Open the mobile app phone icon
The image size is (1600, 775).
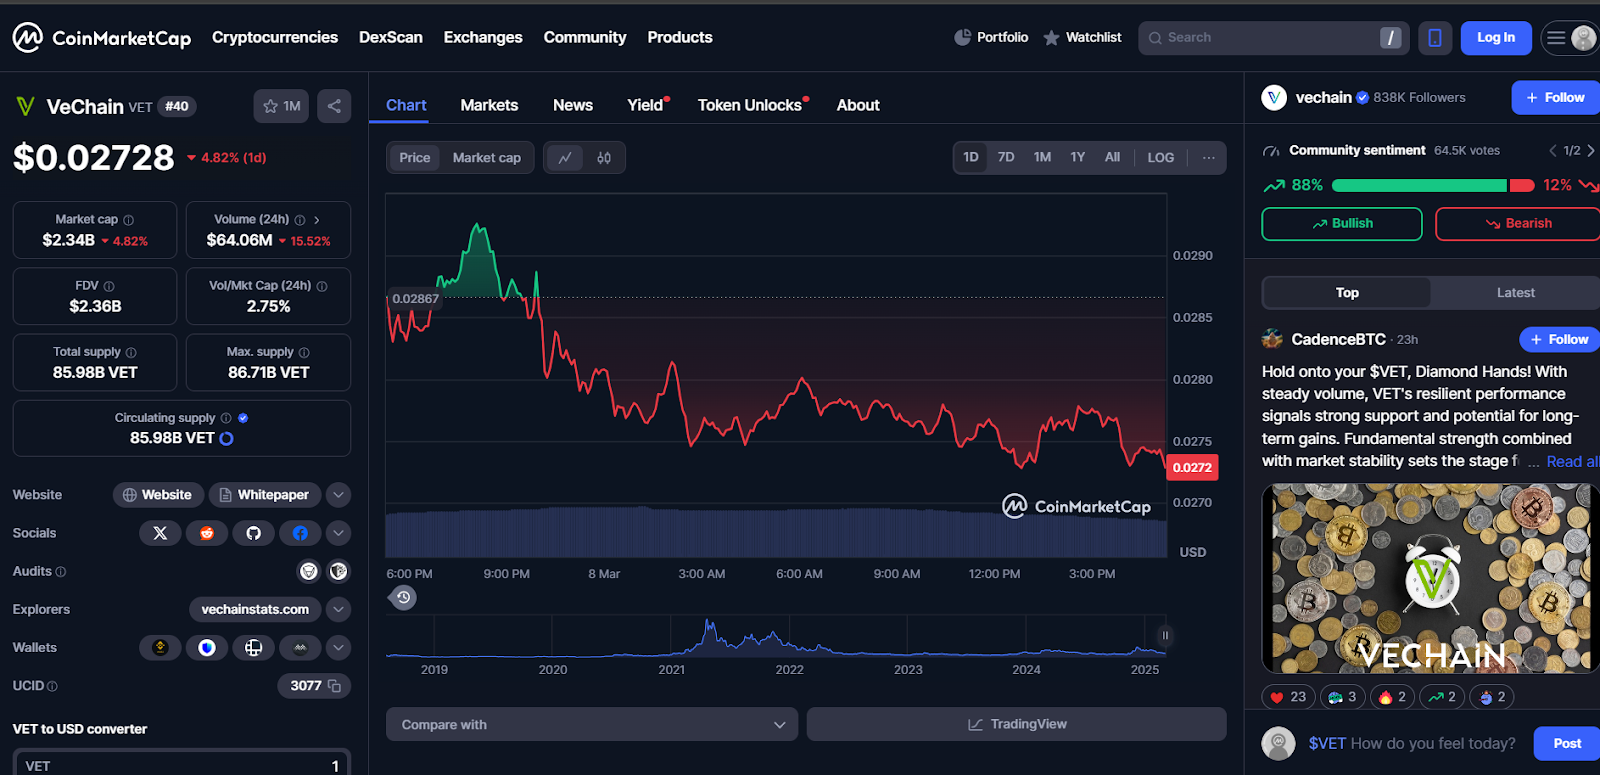click(1435, 38)
